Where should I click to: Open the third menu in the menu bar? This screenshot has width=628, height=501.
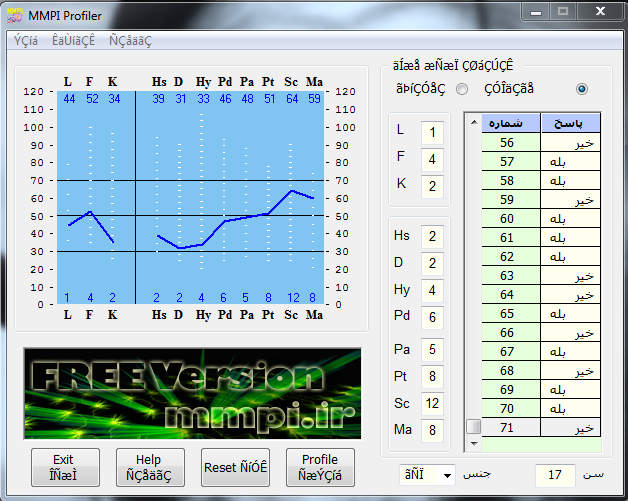click(x=130, y=41)
